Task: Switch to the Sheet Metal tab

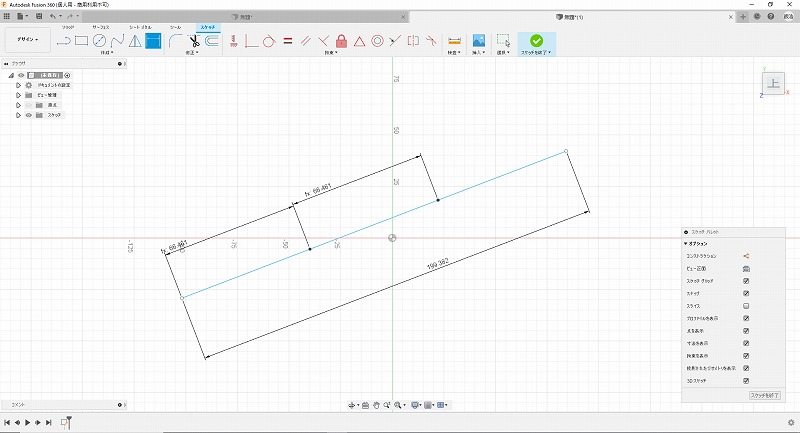Action: (140, 27)
